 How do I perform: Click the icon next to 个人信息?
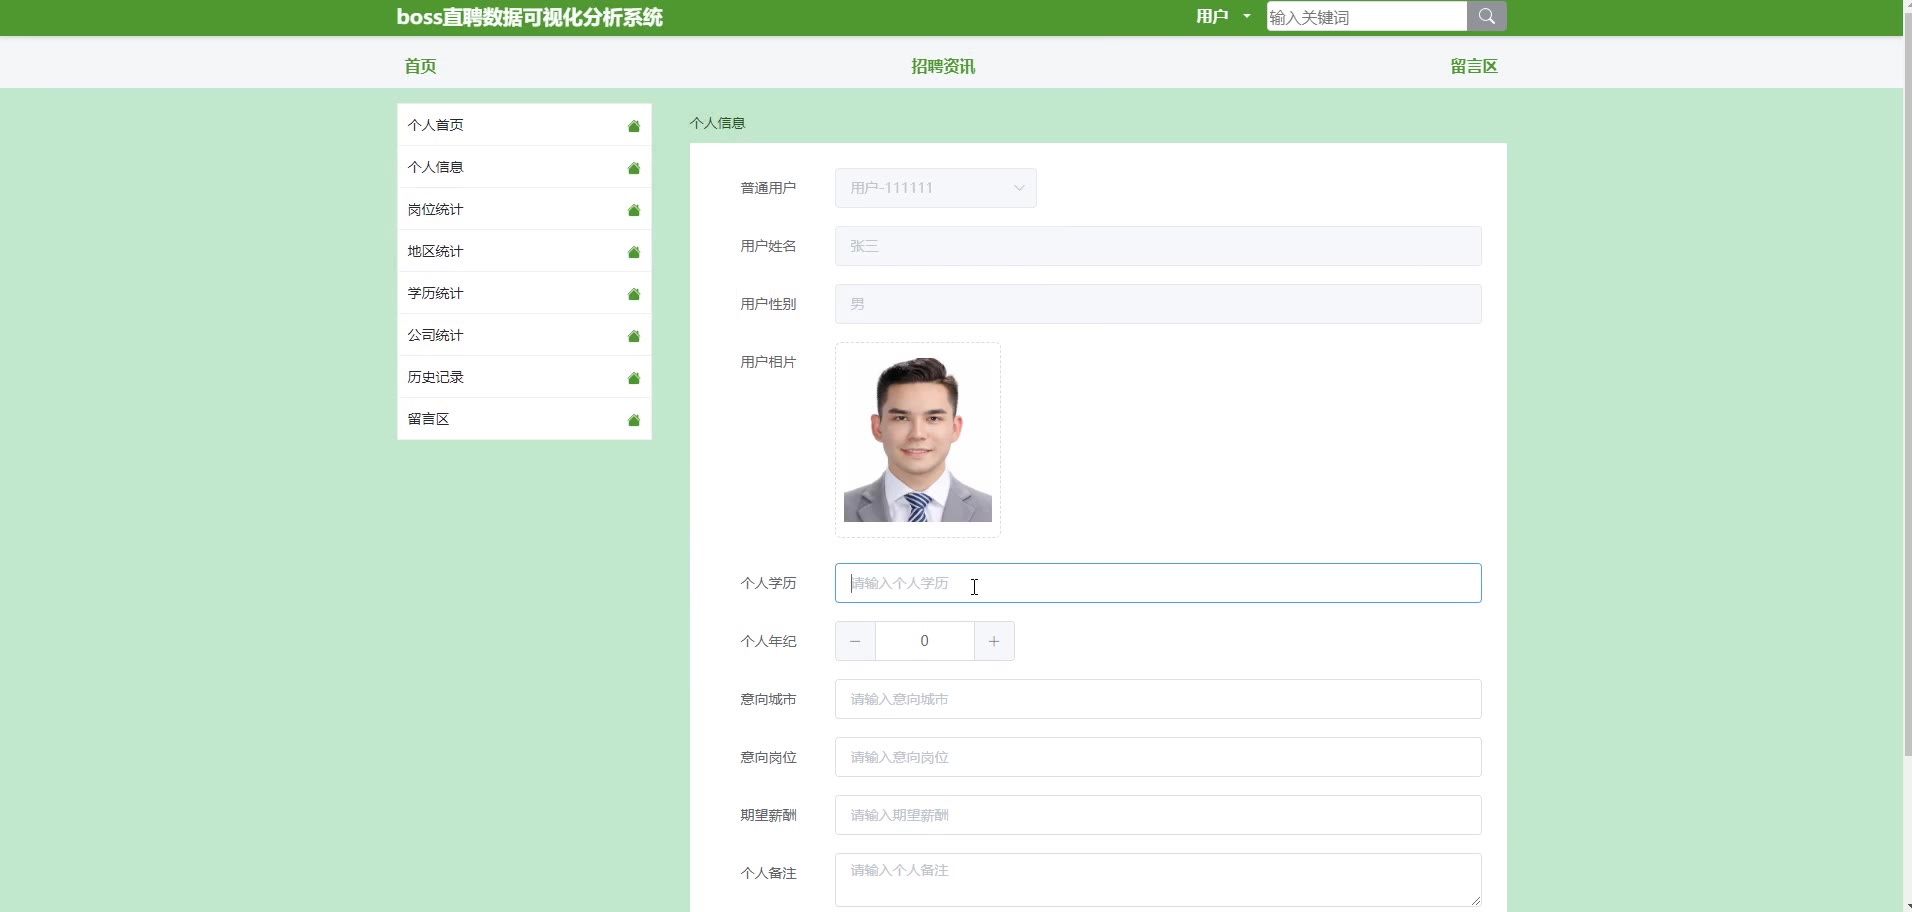click(633, 168)
